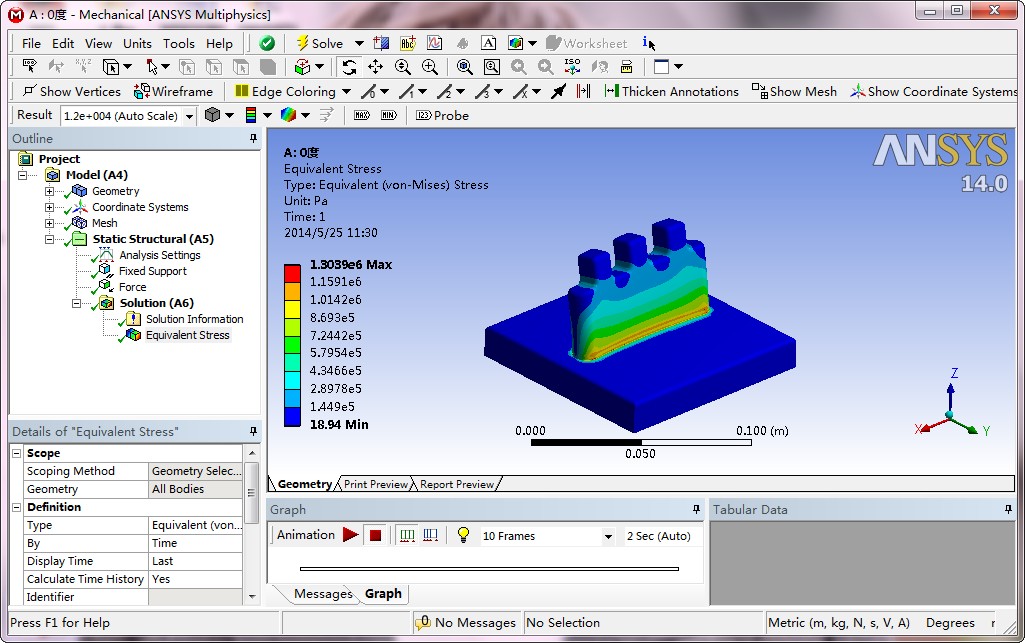Click the New Section Plane icon
Image resolution: width=1025 pixels, height=643 pixels.
(x=381, y=43)
